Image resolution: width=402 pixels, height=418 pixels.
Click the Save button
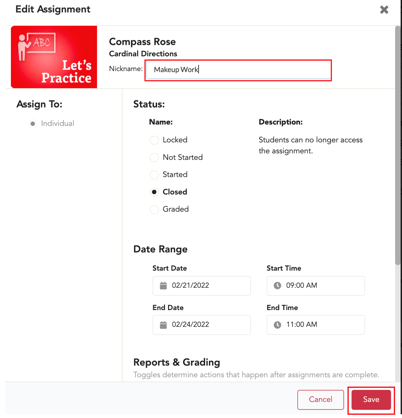click(x=371, y=400)
